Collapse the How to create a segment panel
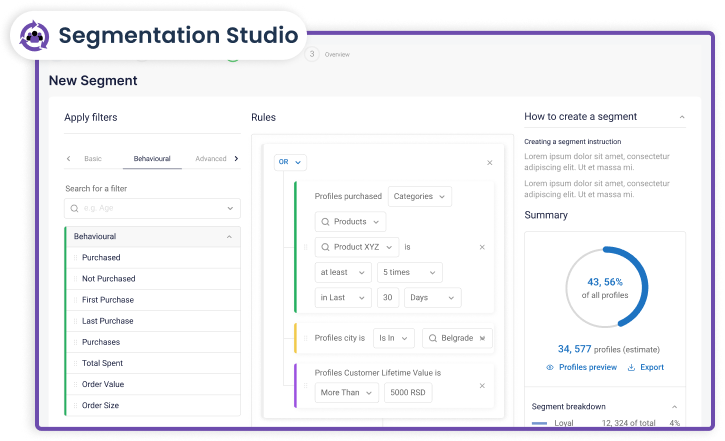 point(682,117)
